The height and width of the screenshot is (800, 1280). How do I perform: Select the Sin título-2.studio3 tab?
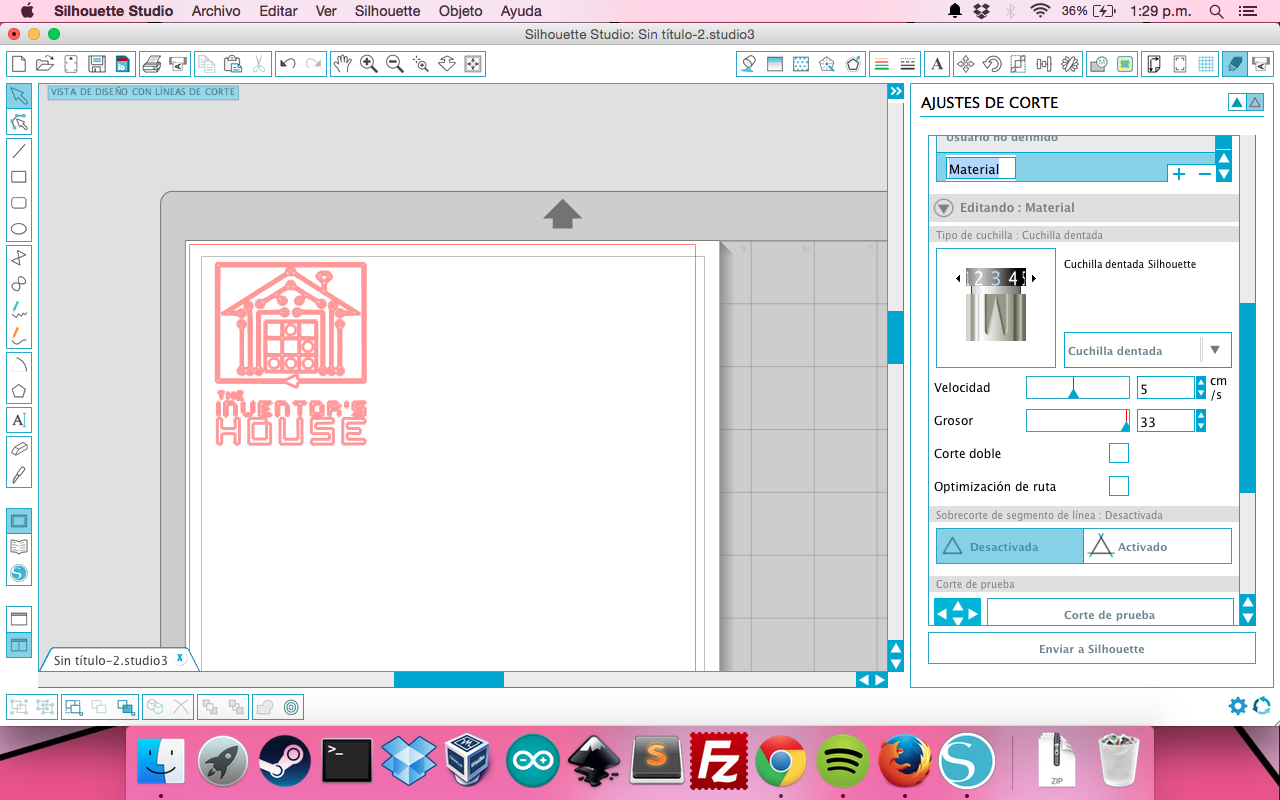[111, 660]
